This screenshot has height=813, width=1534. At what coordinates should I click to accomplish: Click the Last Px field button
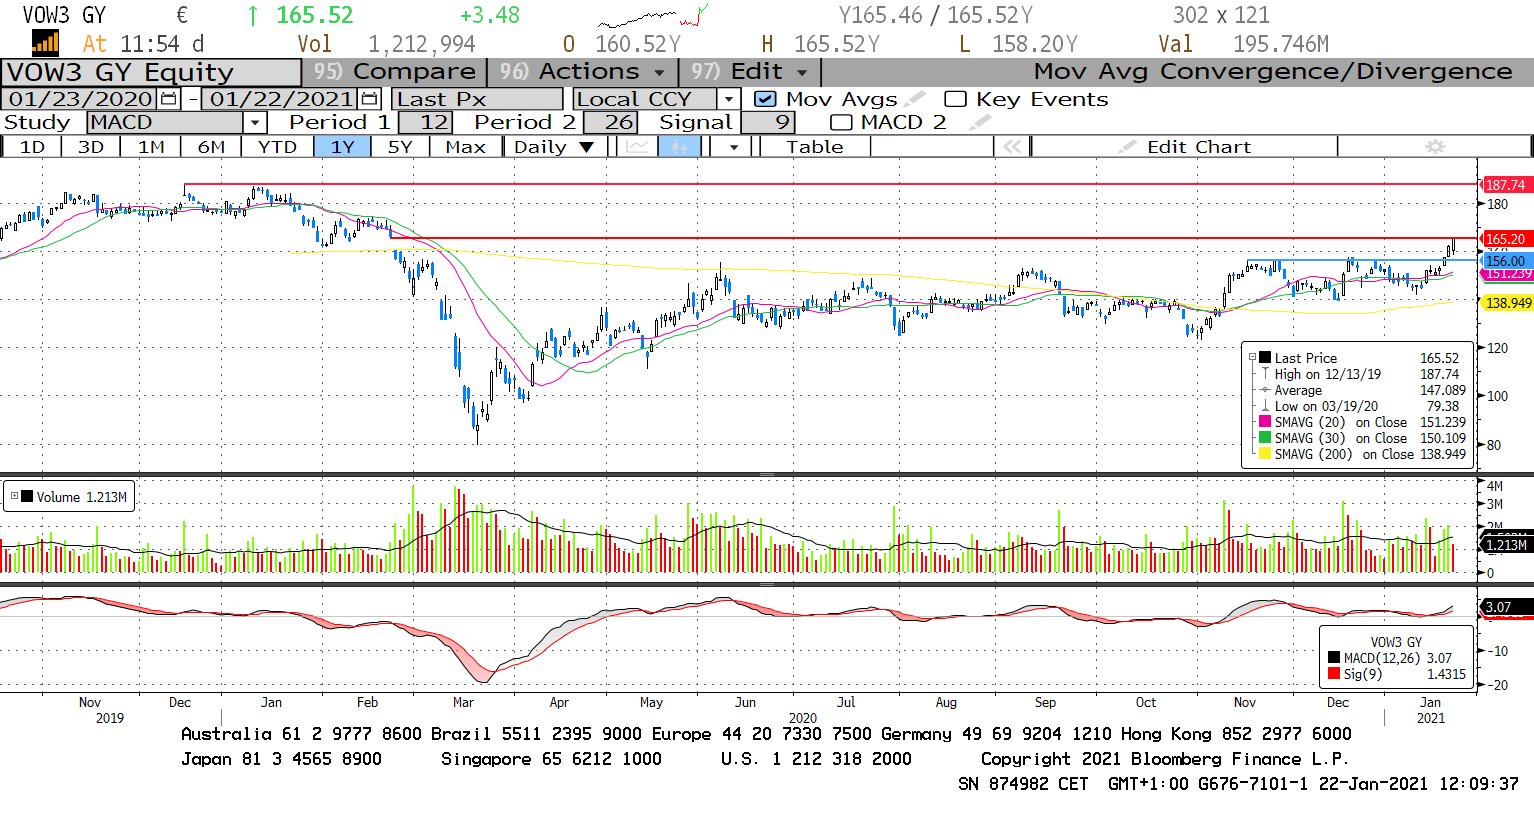point(477,99)
